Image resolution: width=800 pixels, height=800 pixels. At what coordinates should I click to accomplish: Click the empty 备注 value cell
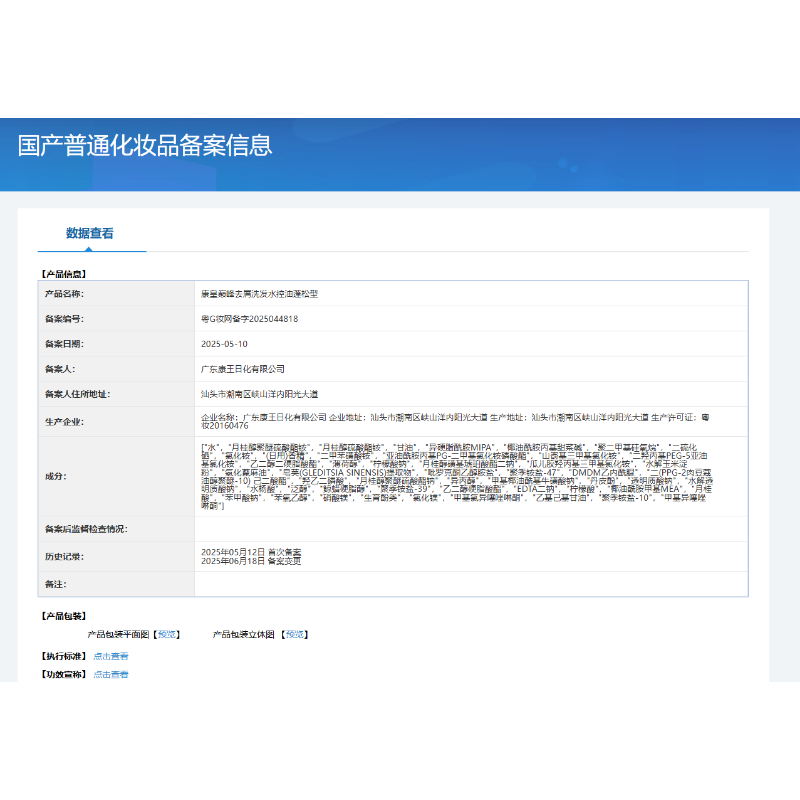click(470, 584)
